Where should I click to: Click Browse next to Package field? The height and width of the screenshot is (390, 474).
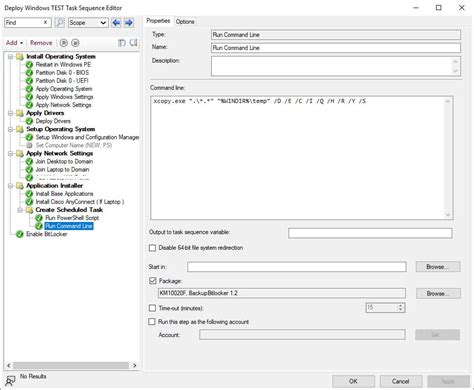tap(438, 293)
